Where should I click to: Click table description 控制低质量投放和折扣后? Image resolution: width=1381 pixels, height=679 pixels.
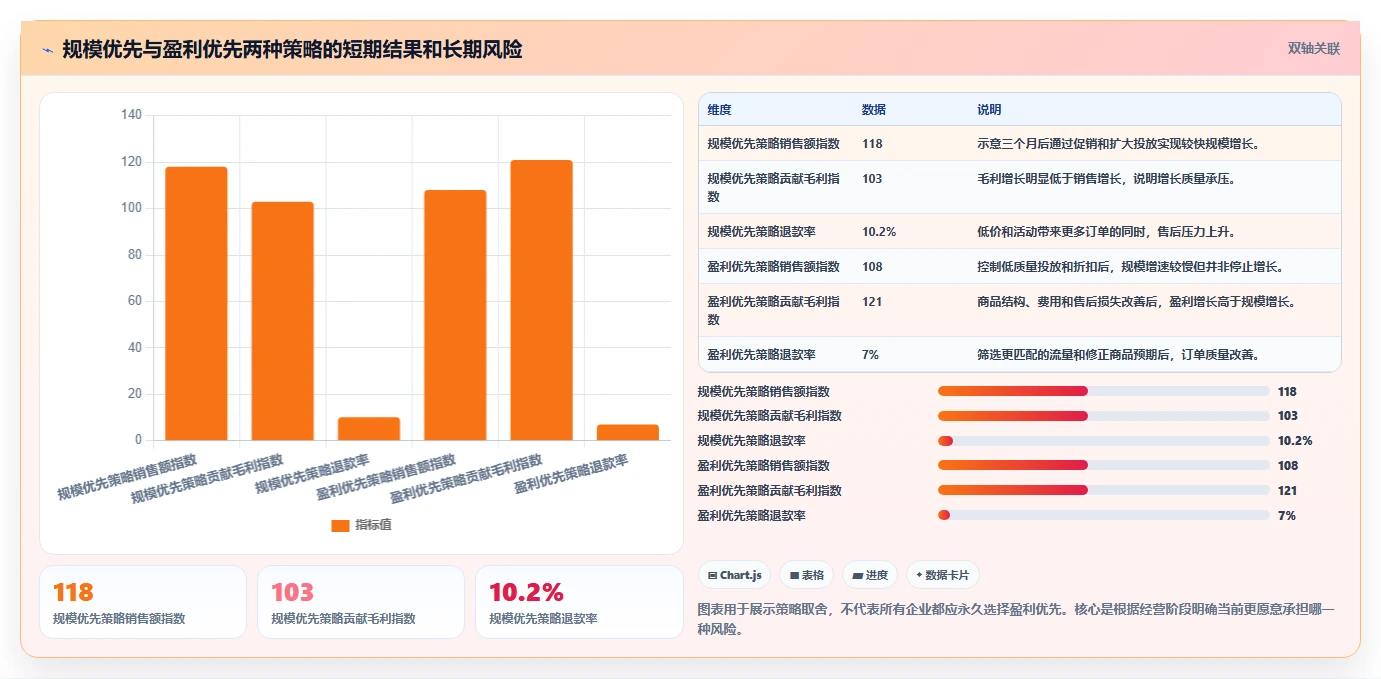click(x=1130, y=266)
